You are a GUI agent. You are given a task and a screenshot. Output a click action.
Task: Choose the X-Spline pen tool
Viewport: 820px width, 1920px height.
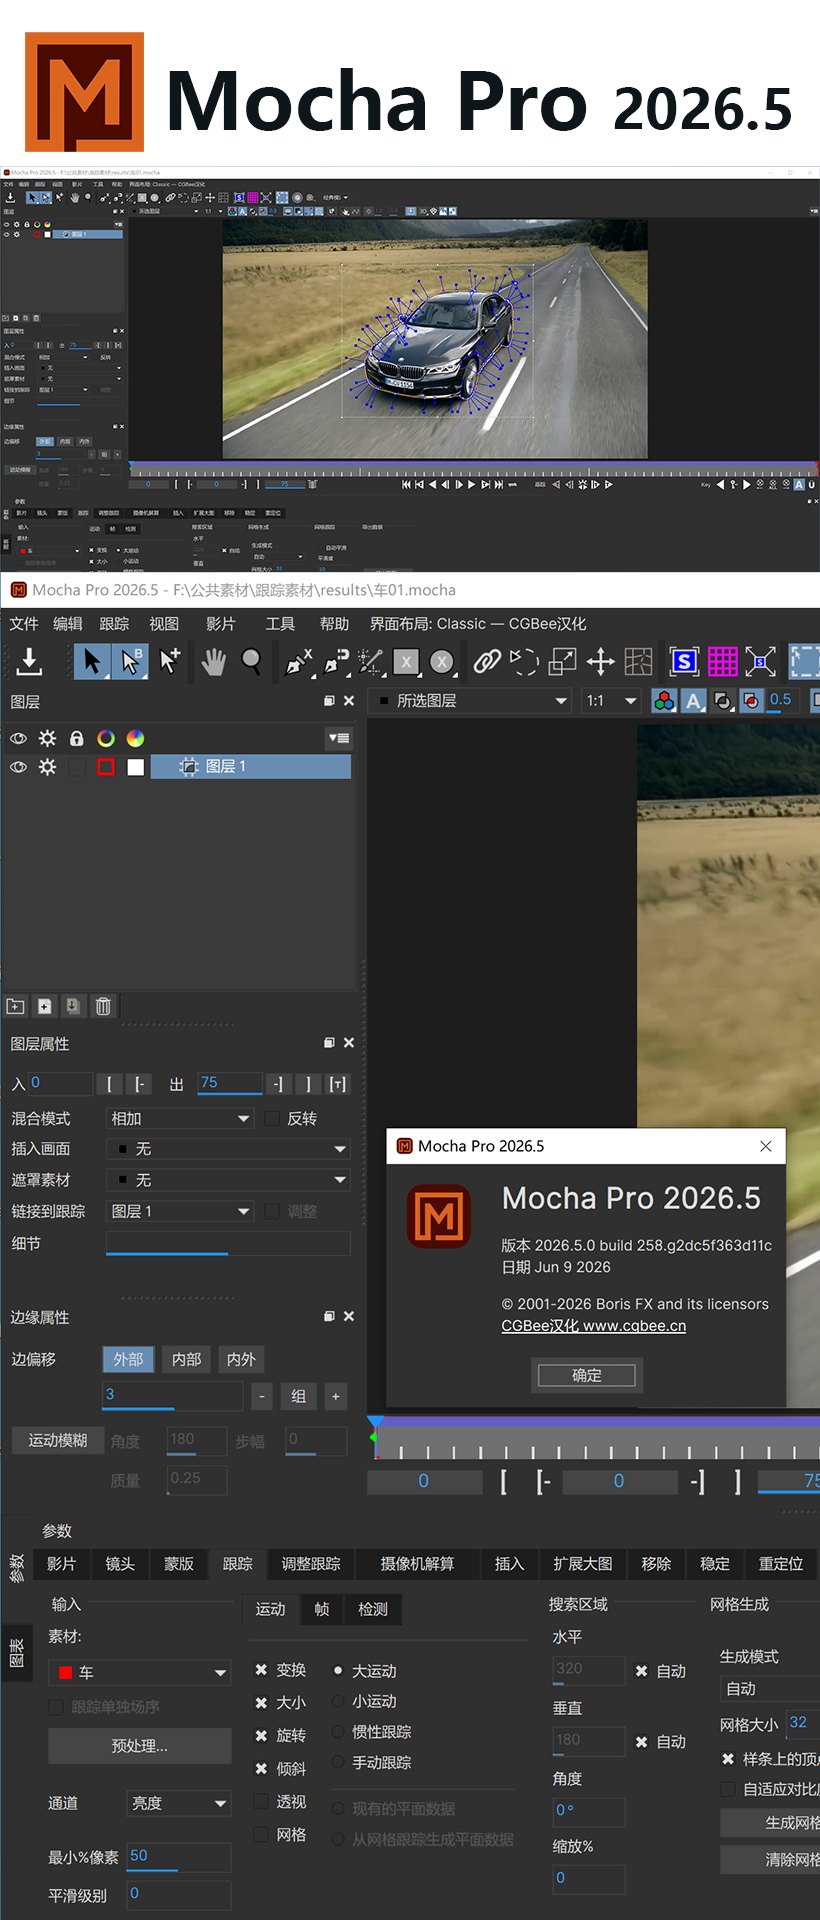(x=299, y=661)
